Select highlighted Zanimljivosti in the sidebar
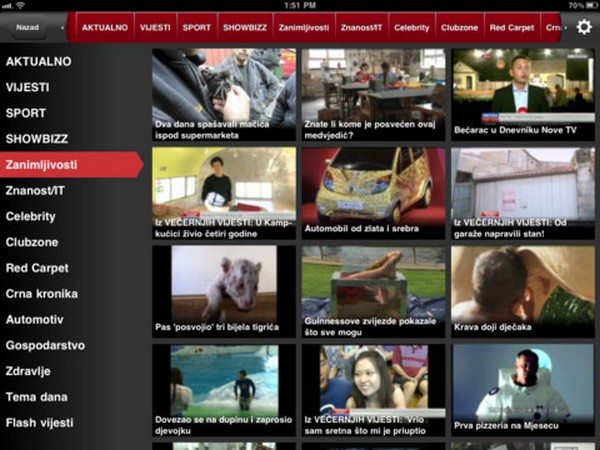This screenshot has width=600, height=450. point(72,165)
